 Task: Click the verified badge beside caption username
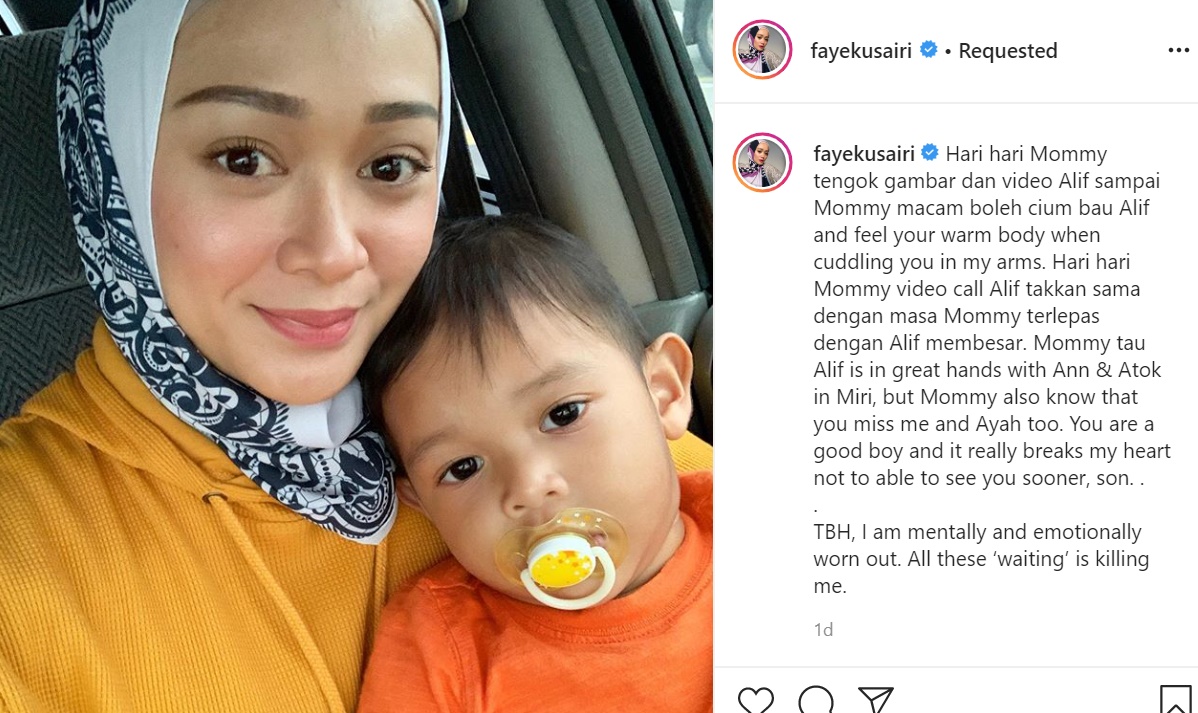(930, 153)
